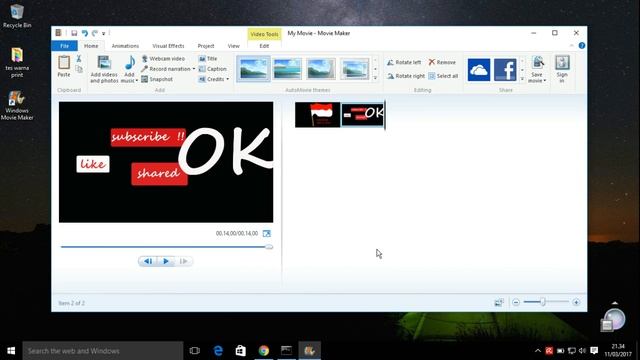Screen dimensions: 640x360
Task: Switch to the Home ribbon tab
Action: (x=91, y=46)
